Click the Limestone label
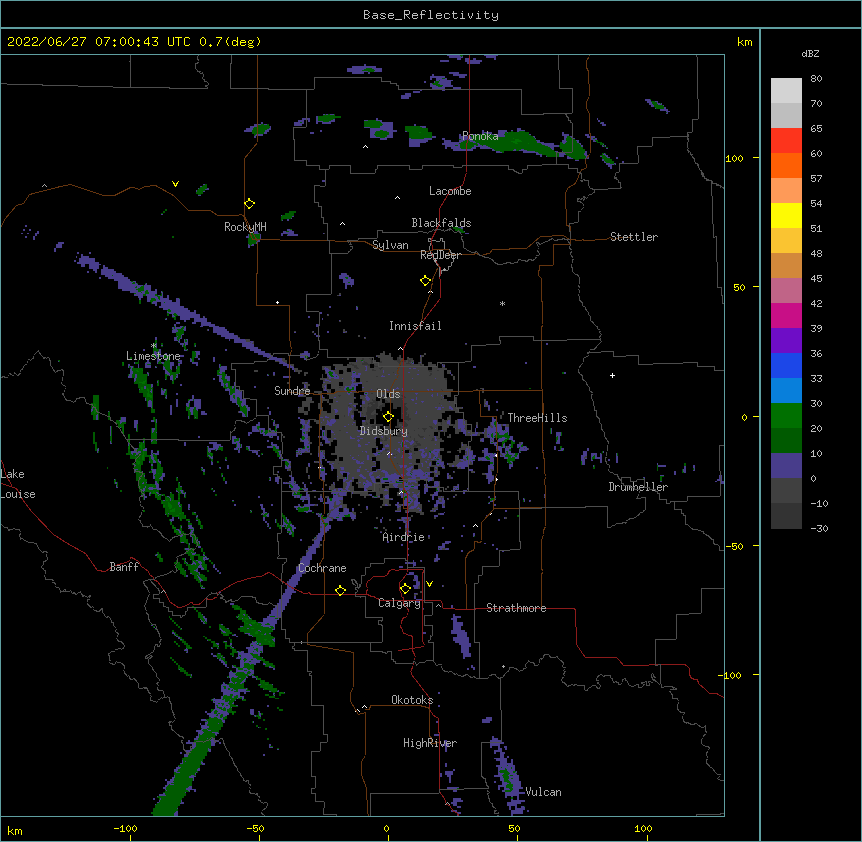Image resolution: width=862 pixels, height=842 pixels. (153, 356)
